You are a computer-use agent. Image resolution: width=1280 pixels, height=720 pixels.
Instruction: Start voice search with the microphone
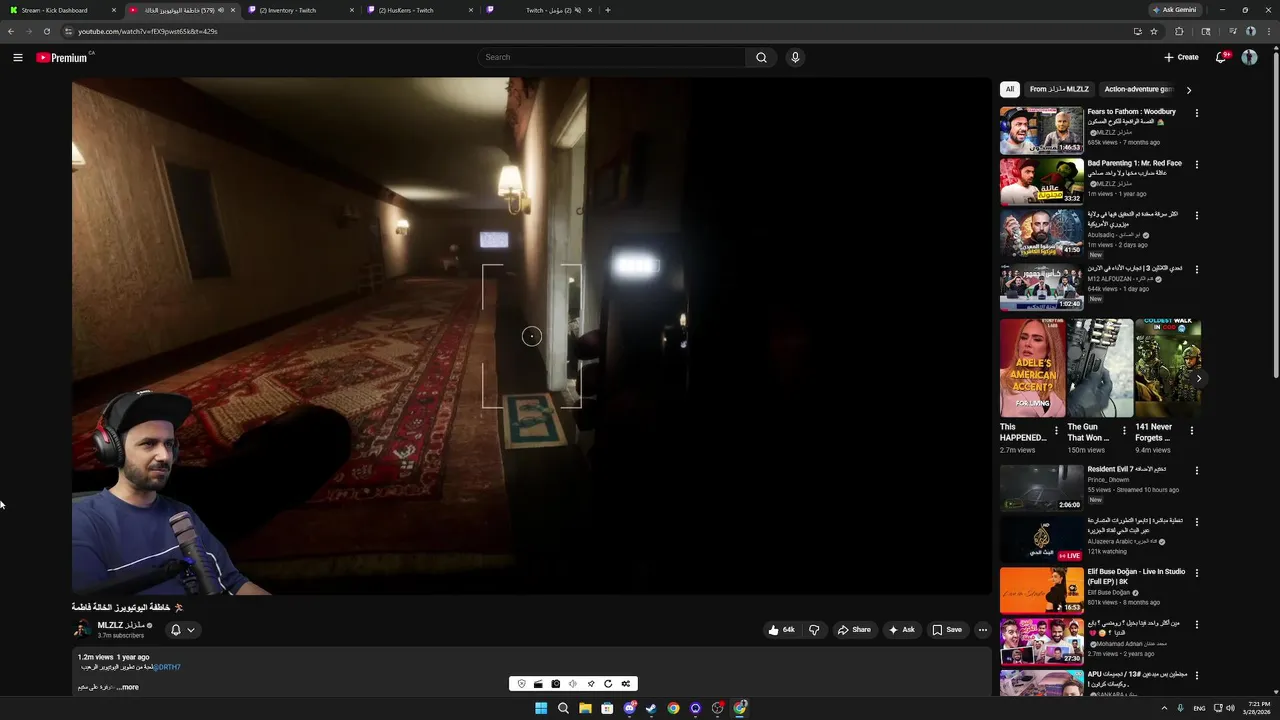[x=795, y=57]
